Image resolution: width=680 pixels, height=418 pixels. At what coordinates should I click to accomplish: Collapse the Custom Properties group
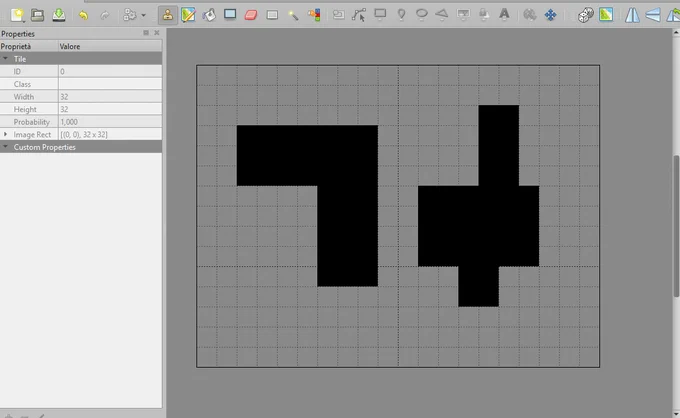click(x=5, y=147)
